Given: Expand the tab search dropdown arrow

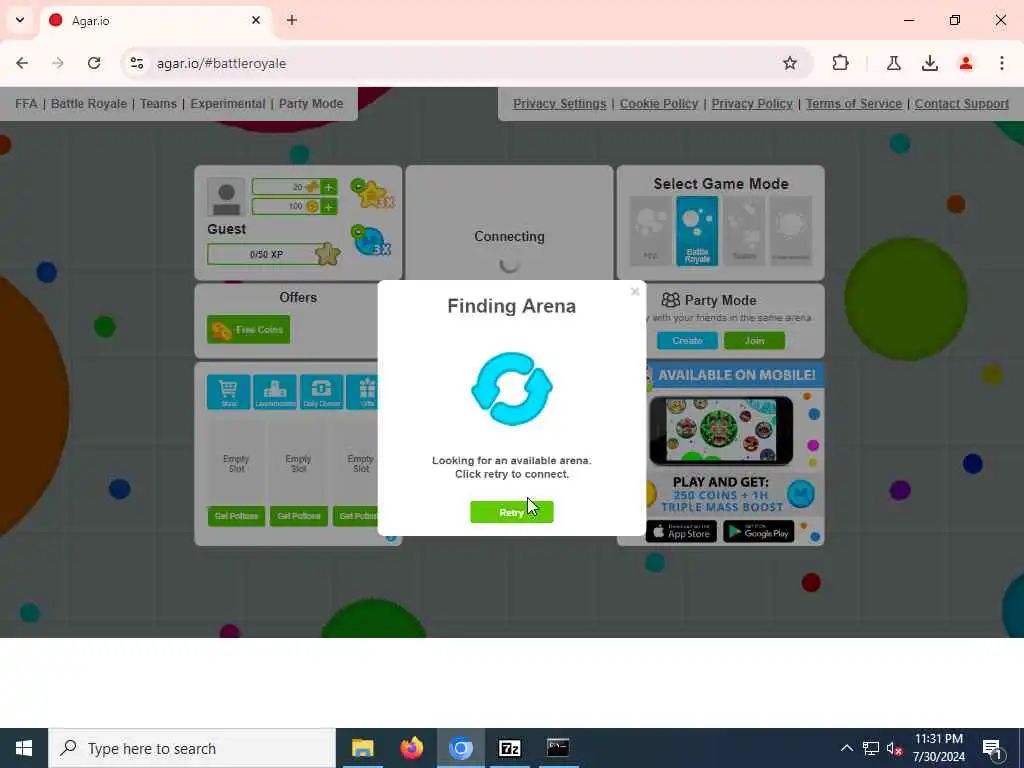Looking at the screenshot, I should click(20, 20).
